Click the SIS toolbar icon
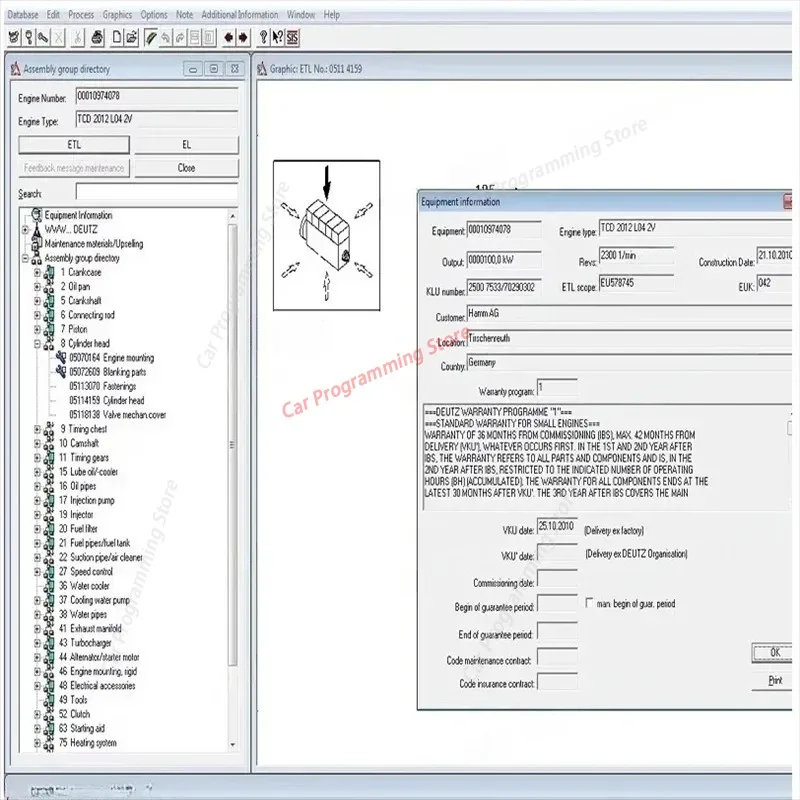The height and width of the screenshot is (800, 800). pyautogui.click(x=292, y=37)
